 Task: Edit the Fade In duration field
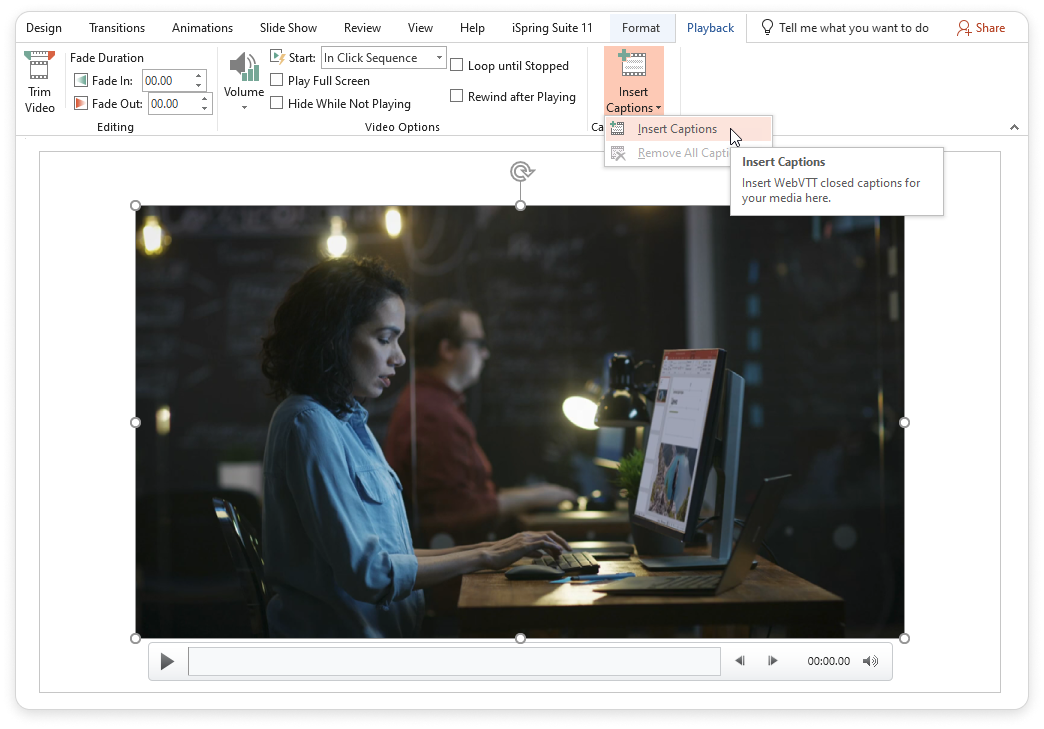pyautogui.click(x=167, y=80)
